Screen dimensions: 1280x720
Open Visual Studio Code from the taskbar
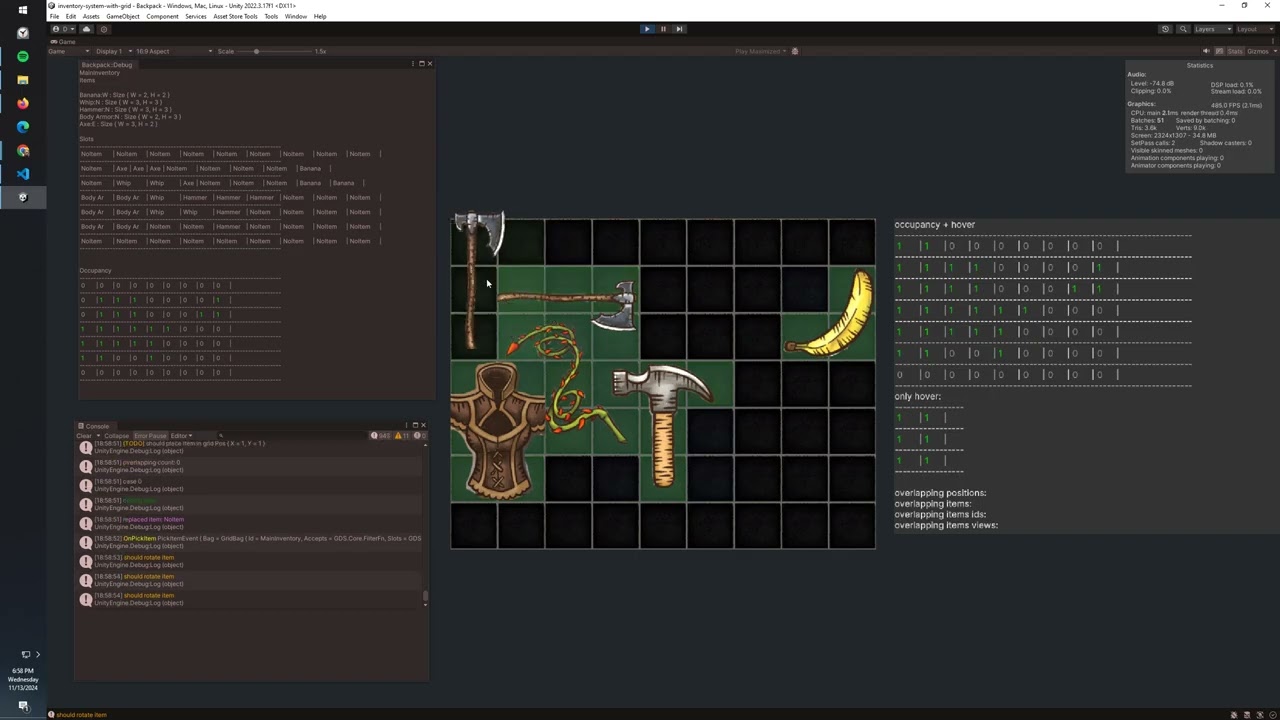[x=23, y=173]
